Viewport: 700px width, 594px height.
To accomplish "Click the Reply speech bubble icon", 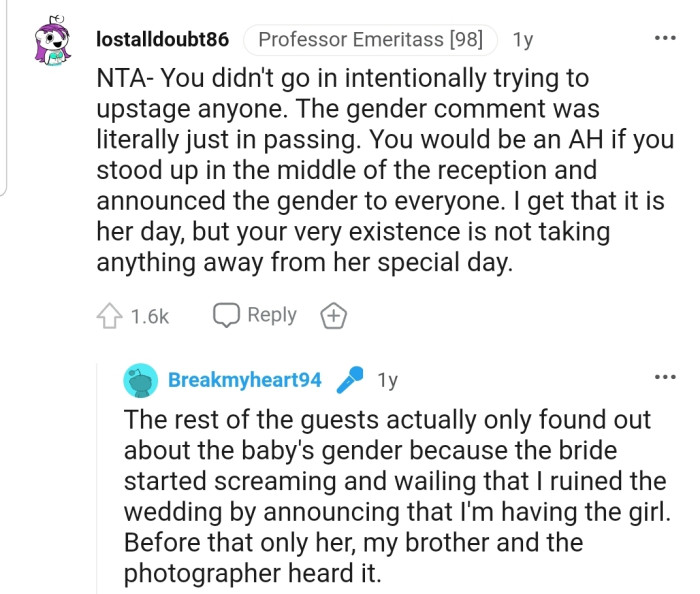I will (x=225, y=316).
